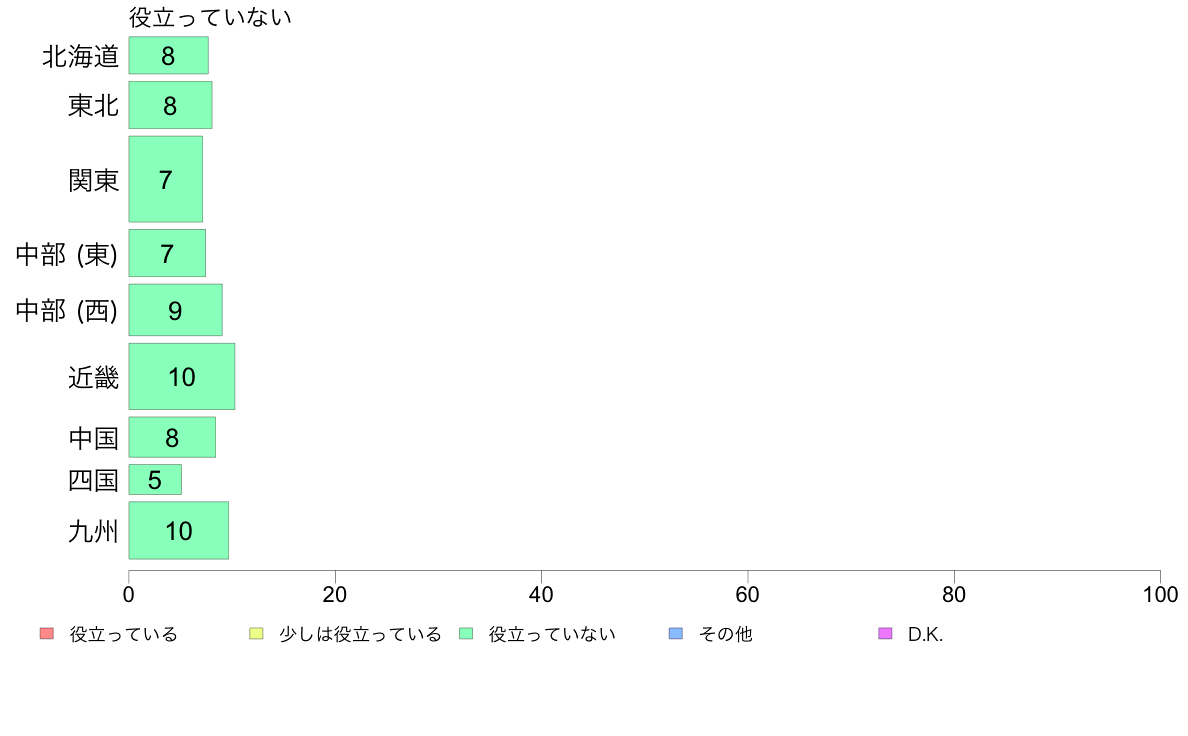Select the 近畿 bar showing 10
Image resolution: width=1188 pixels, height=736 pixels.
point(182,376)
